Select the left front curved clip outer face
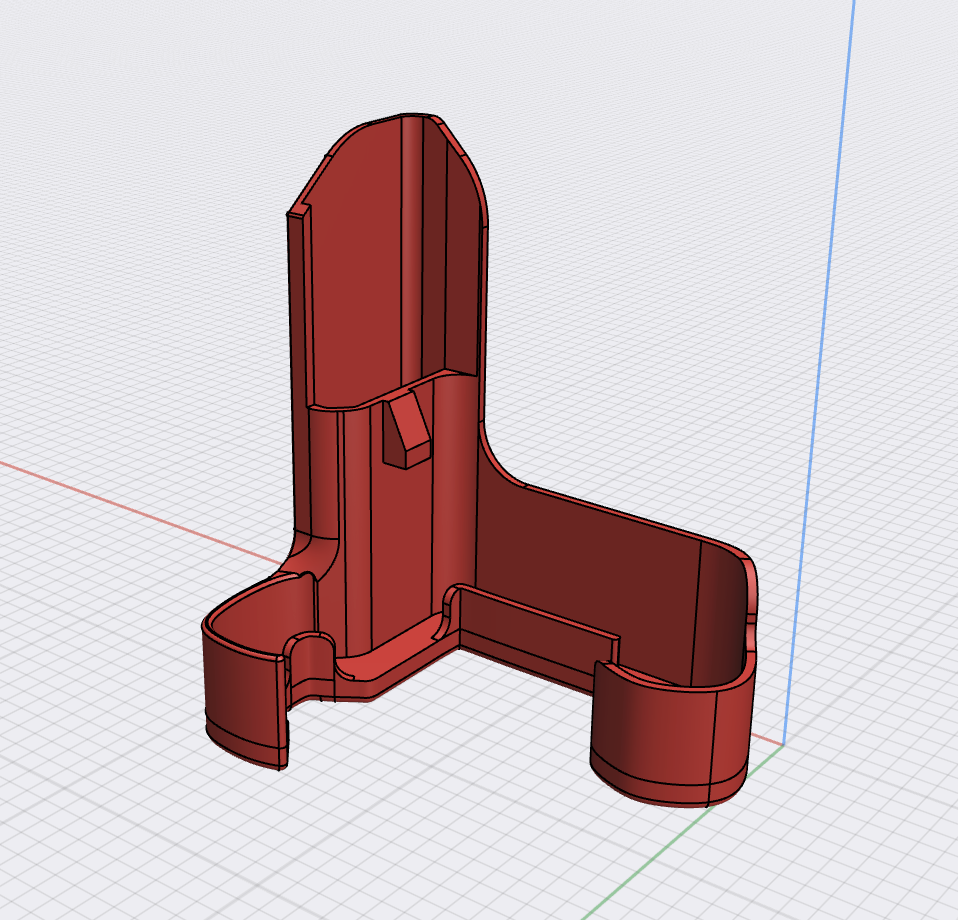 [240, 698]
